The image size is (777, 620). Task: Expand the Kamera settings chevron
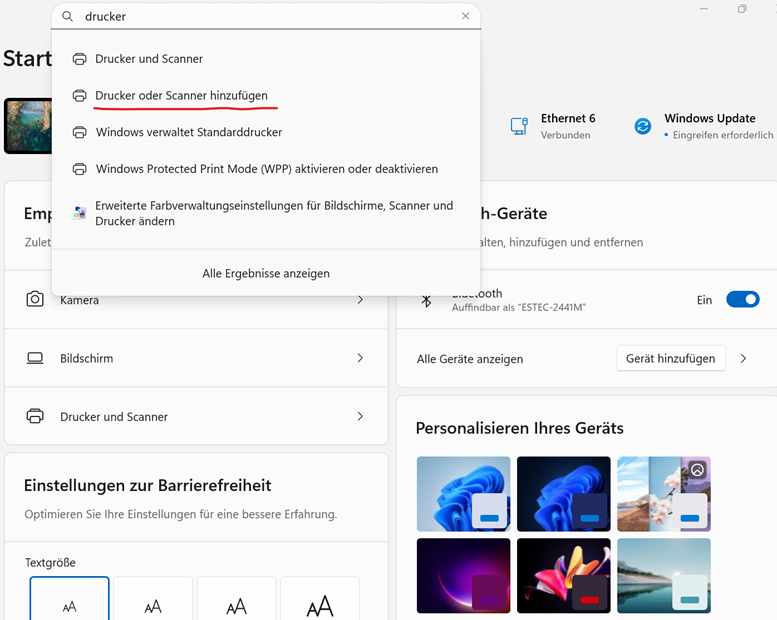coord(360,299)
